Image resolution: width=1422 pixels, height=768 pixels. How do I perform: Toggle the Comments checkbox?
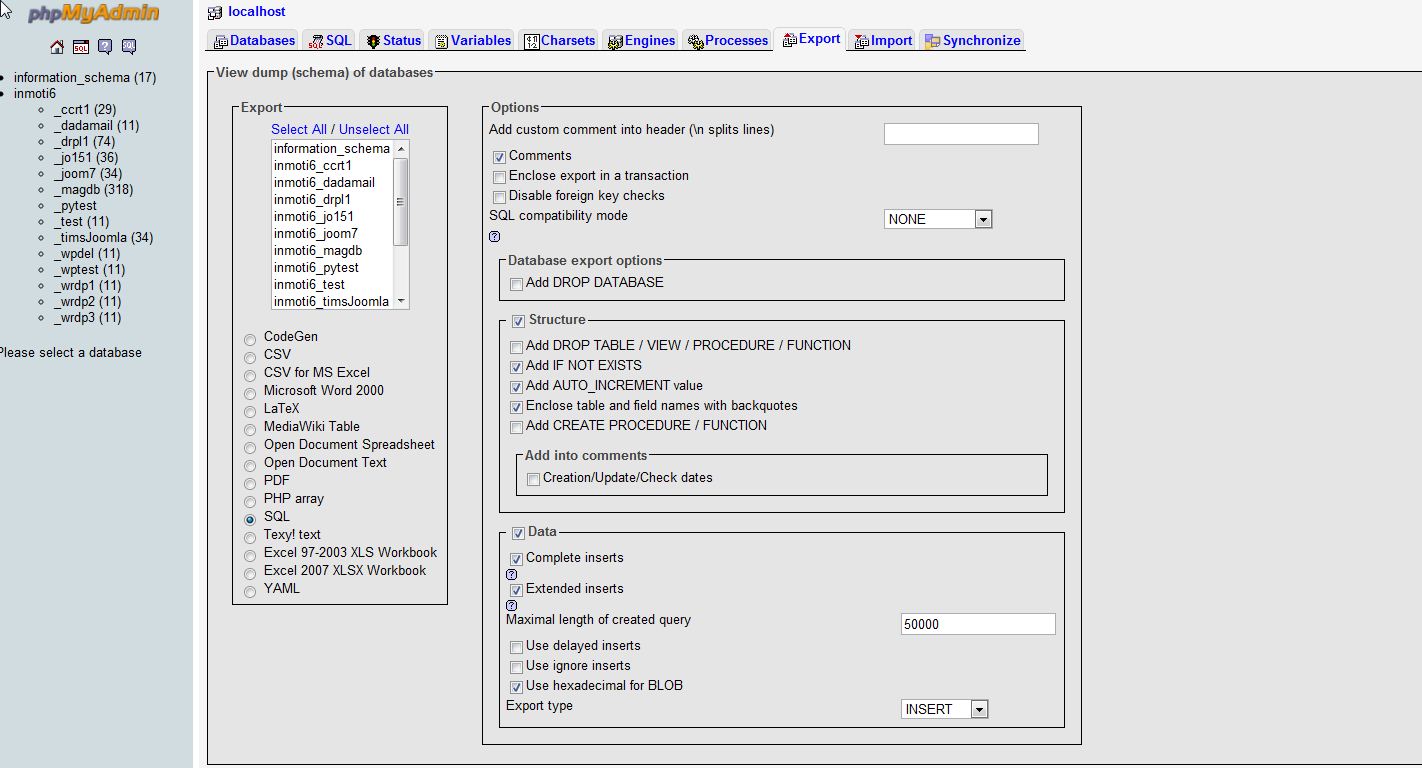coord(499,157)
